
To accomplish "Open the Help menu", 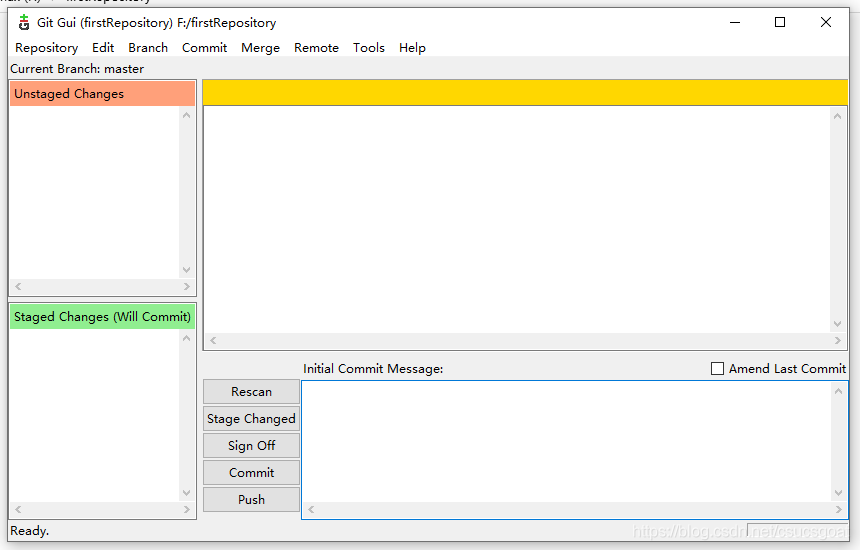I will pyautogui.click(x=412, y=48).
